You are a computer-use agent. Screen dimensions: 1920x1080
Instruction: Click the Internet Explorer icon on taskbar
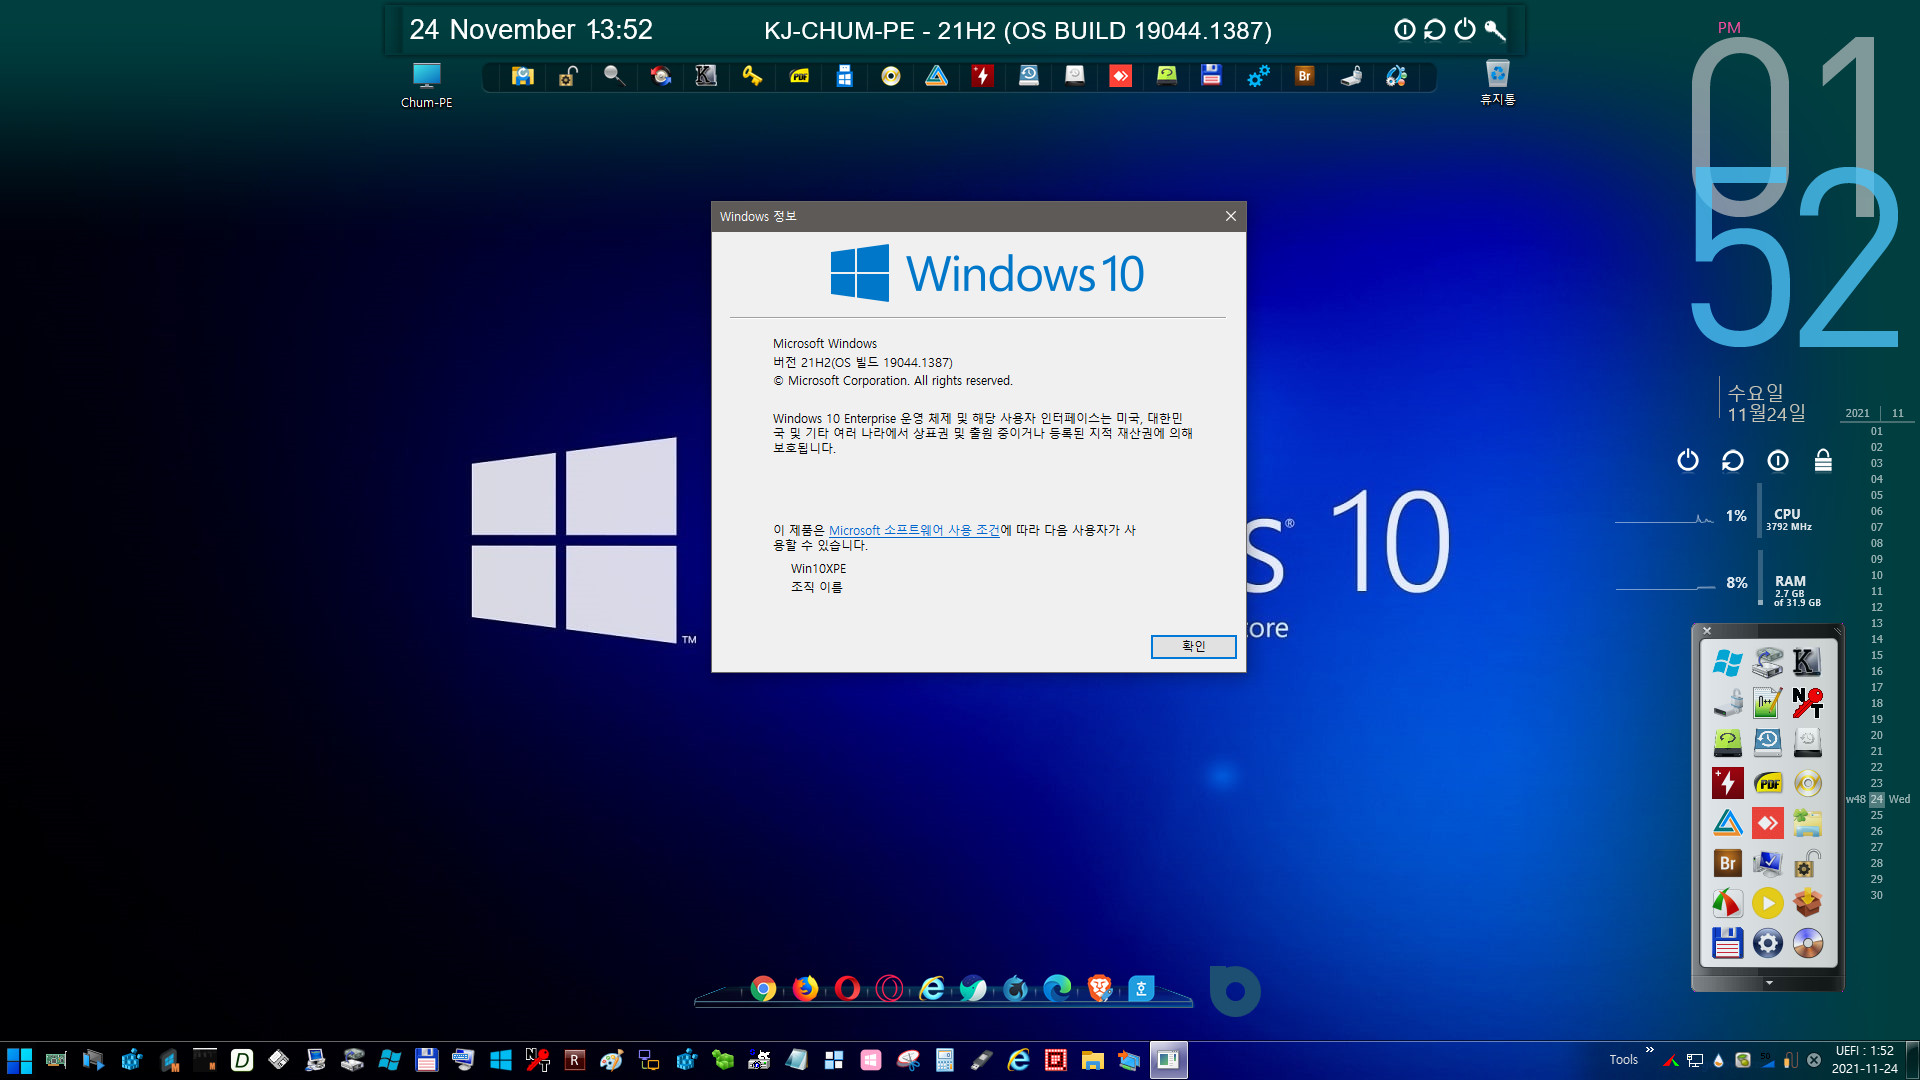pos(1018,1060)
